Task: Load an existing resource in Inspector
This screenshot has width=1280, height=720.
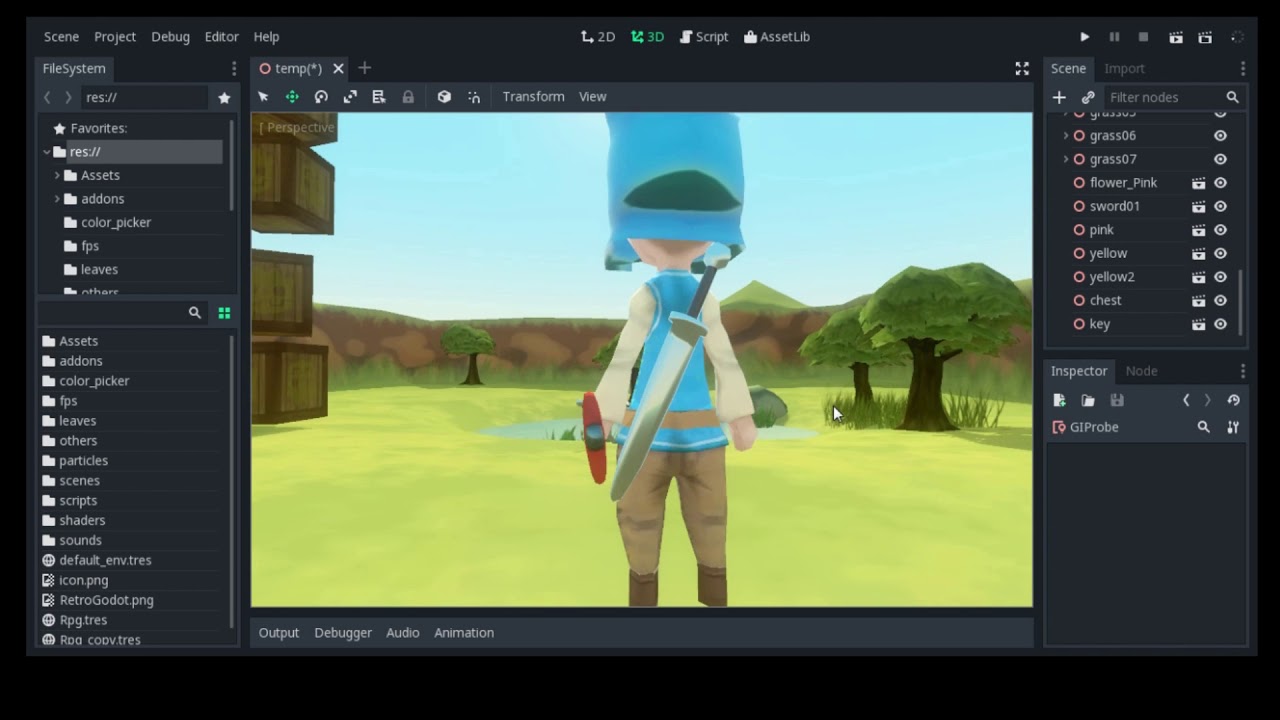Action: click(1088, 401)
